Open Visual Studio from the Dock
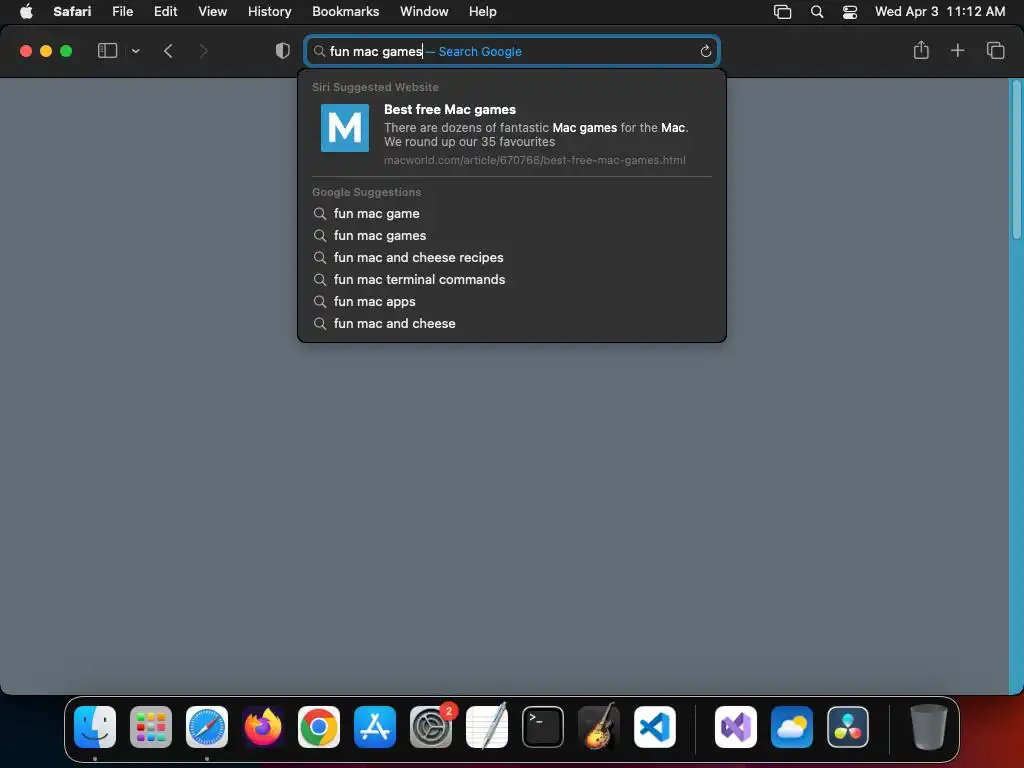Screen dimensions: 1024x768 (736, 727)
